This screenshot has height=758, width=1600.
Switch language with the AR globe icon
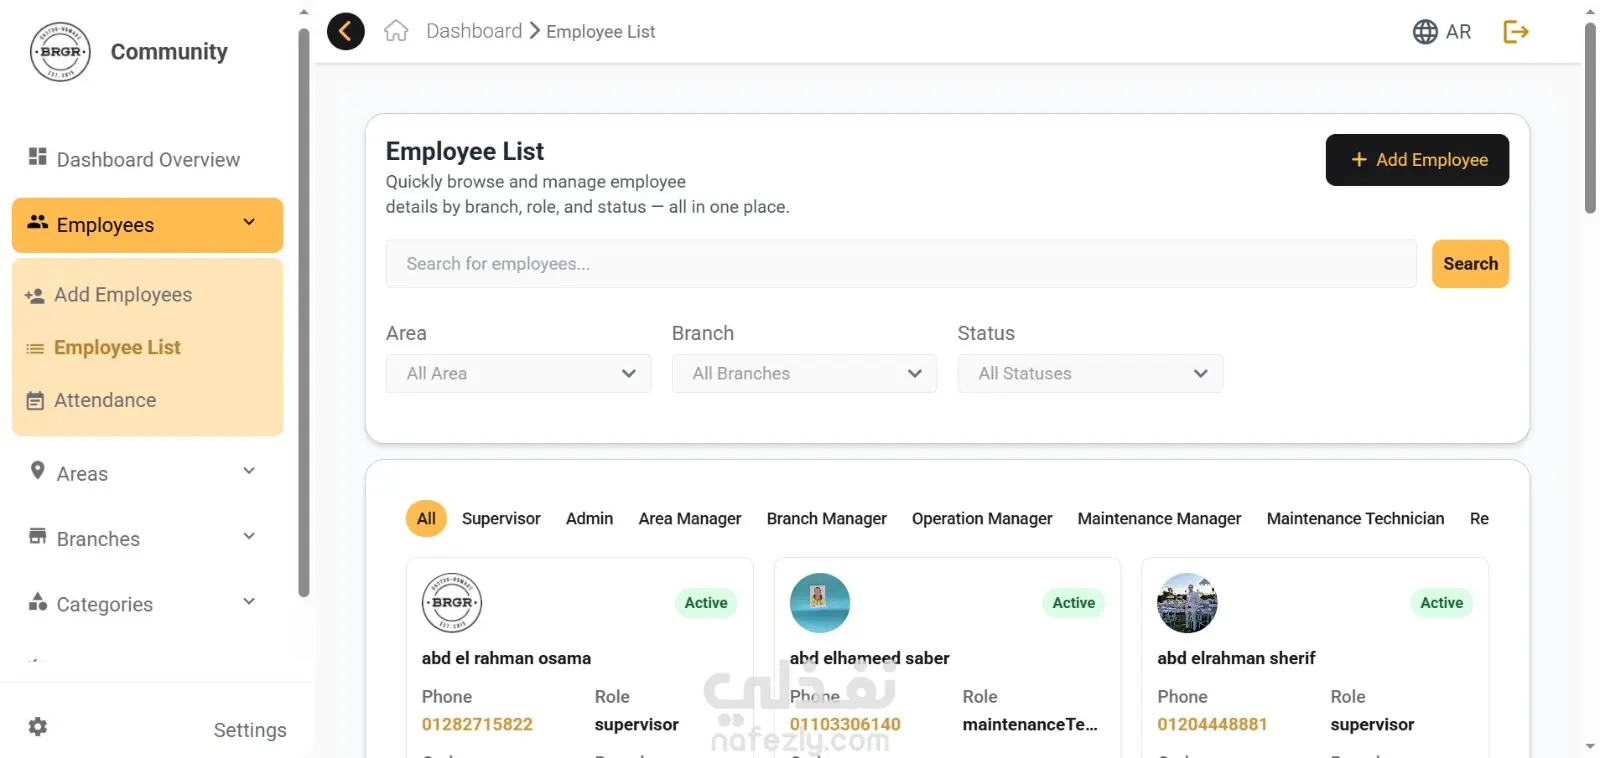pyautogui.click(x=1441, y=32)
